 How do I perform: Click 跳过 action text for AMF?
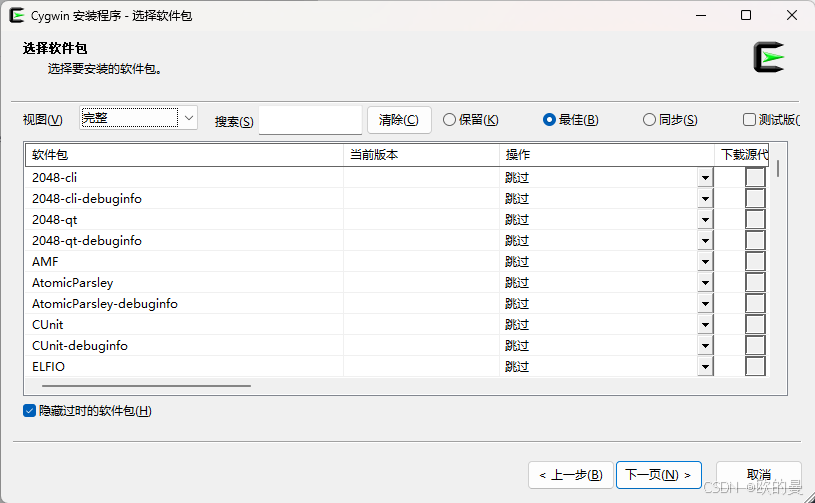click(x=517, y=261)
